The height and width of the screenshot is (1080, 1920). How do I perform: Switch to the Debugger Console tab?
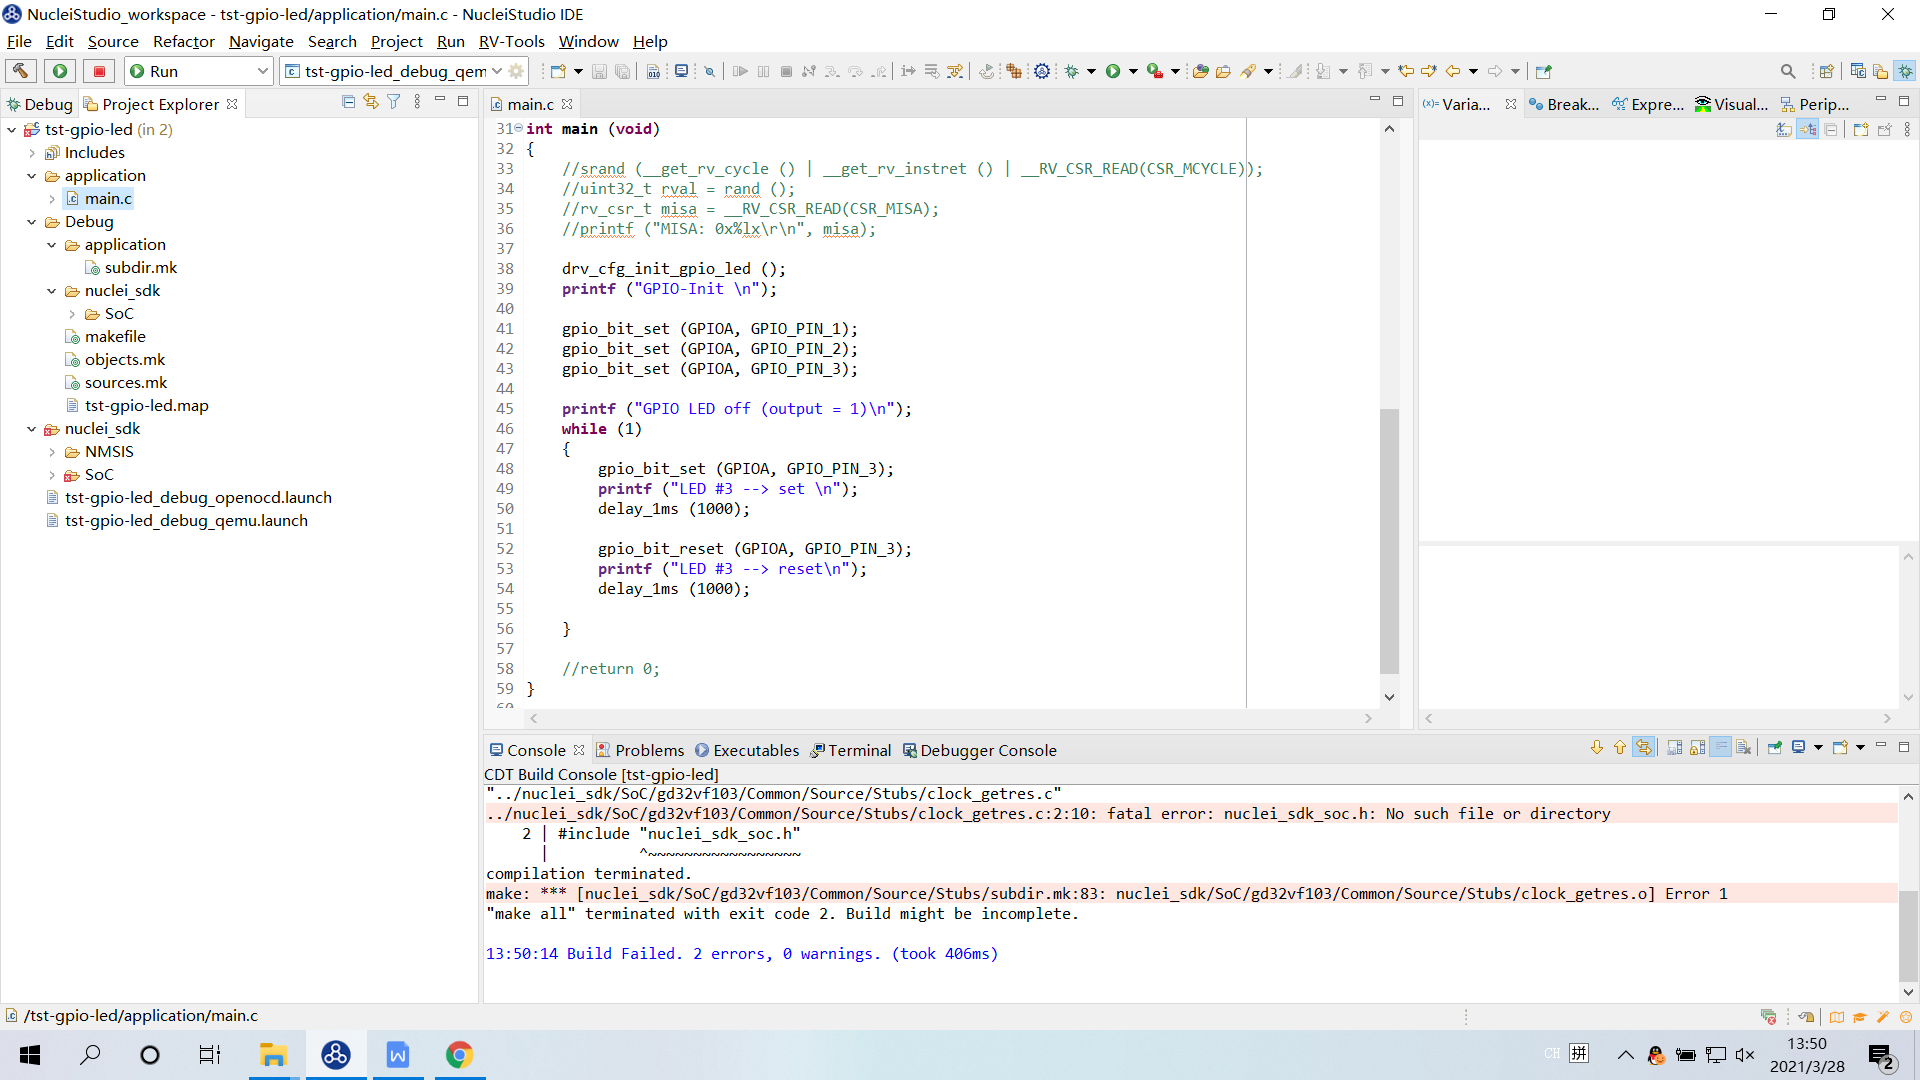click(x=979, y=750)
